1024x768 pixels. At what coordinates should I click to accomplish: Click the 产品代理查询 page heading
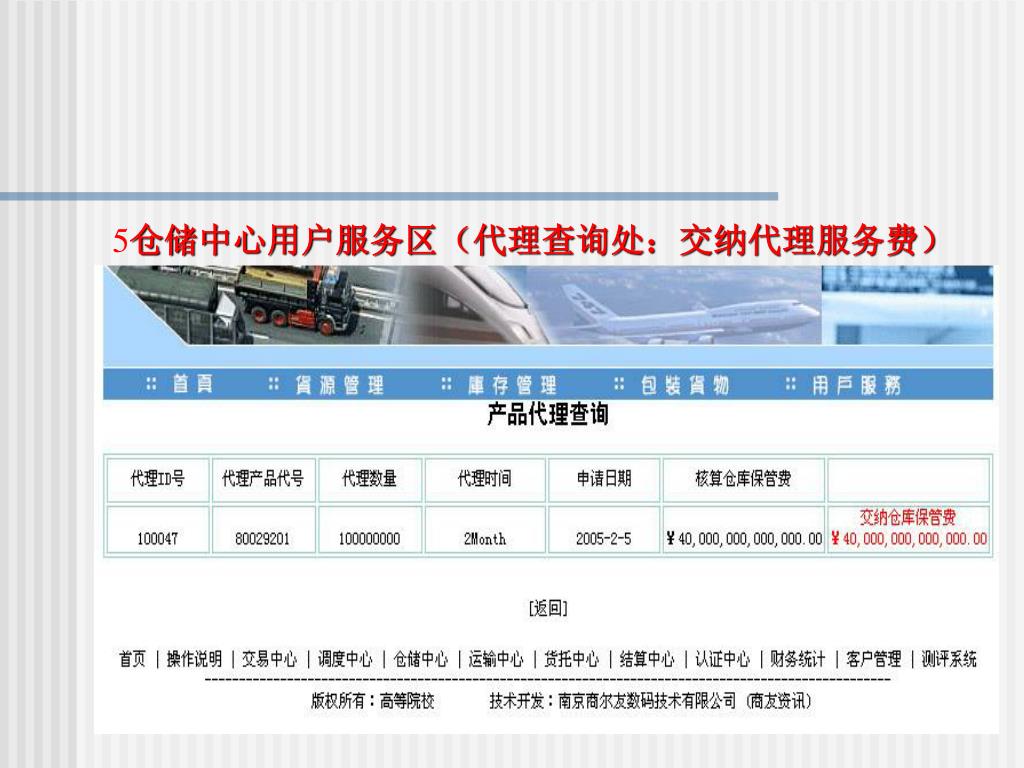click(548, 414)
